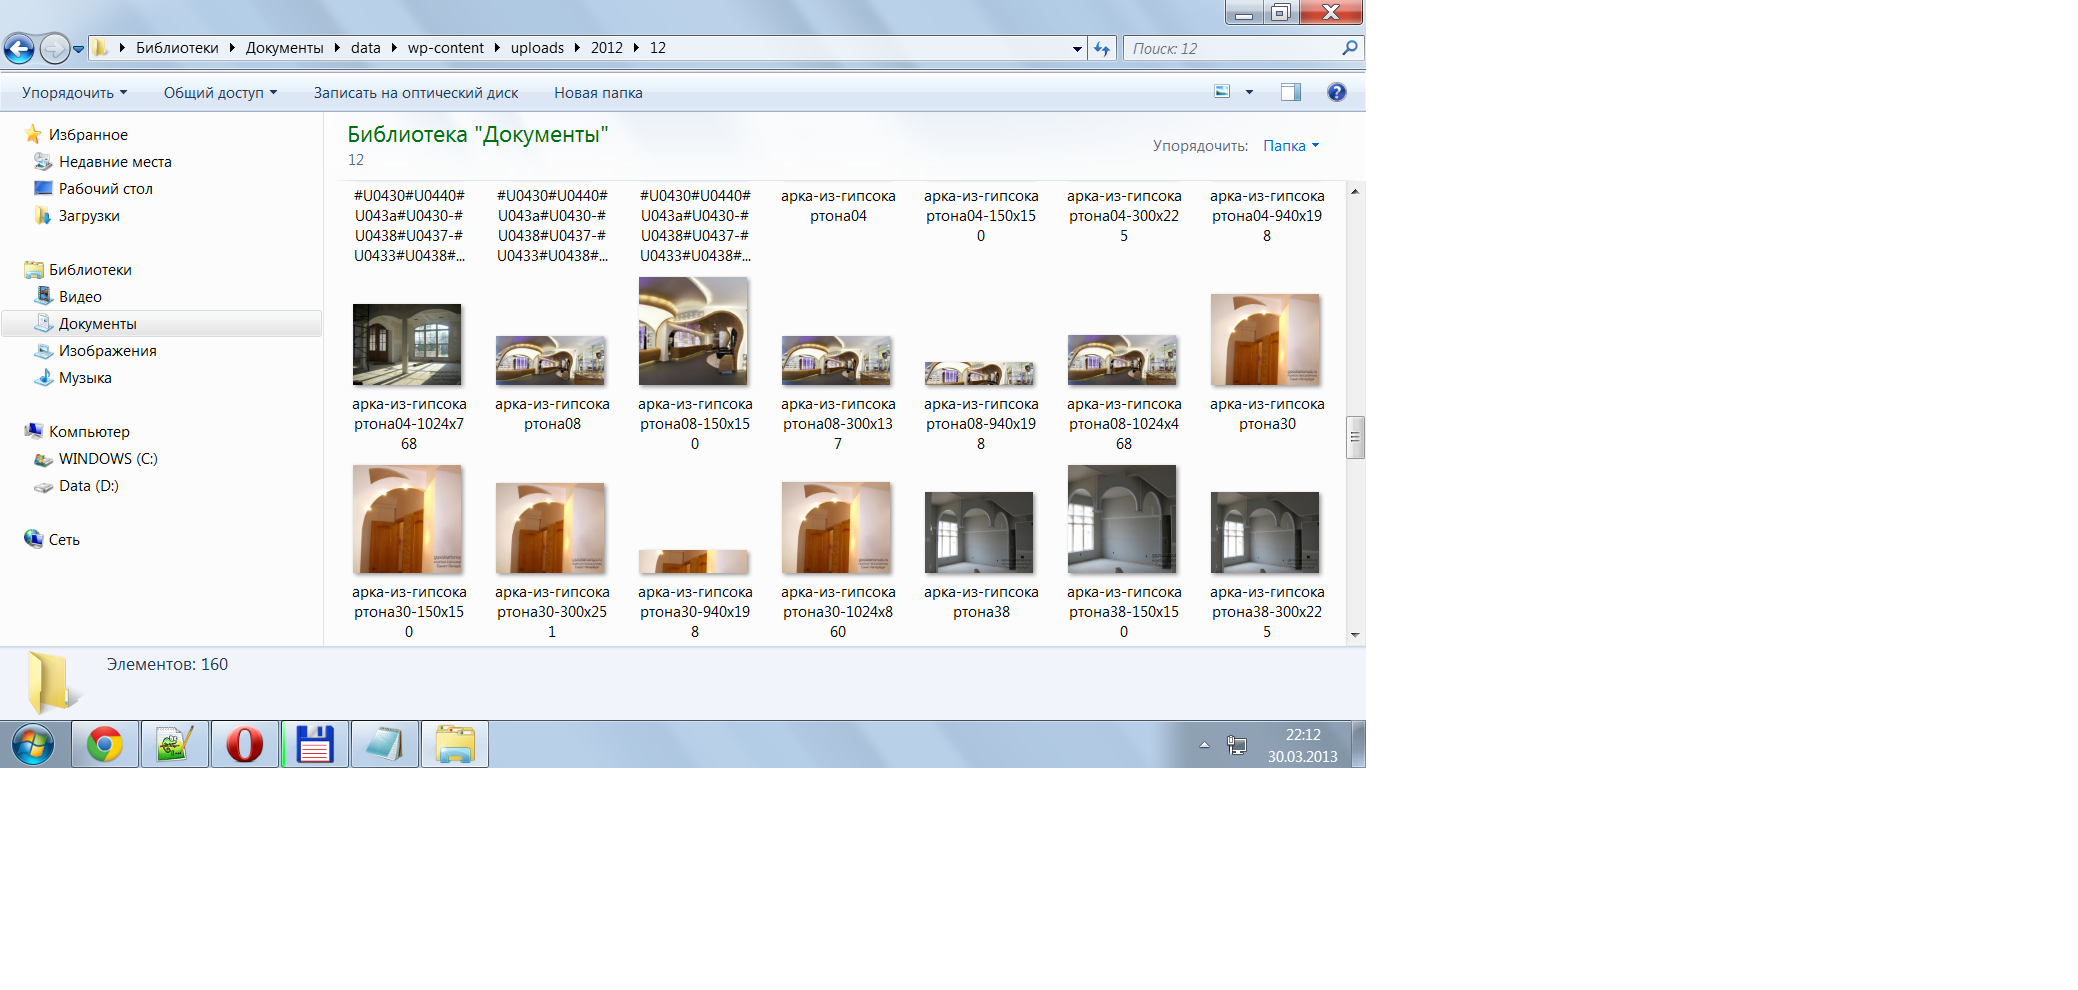Select thumbnail 'арка-из-гипсокартона38-150x150'
This screenshot has height=990, width=2078.
coord(1122,519)
